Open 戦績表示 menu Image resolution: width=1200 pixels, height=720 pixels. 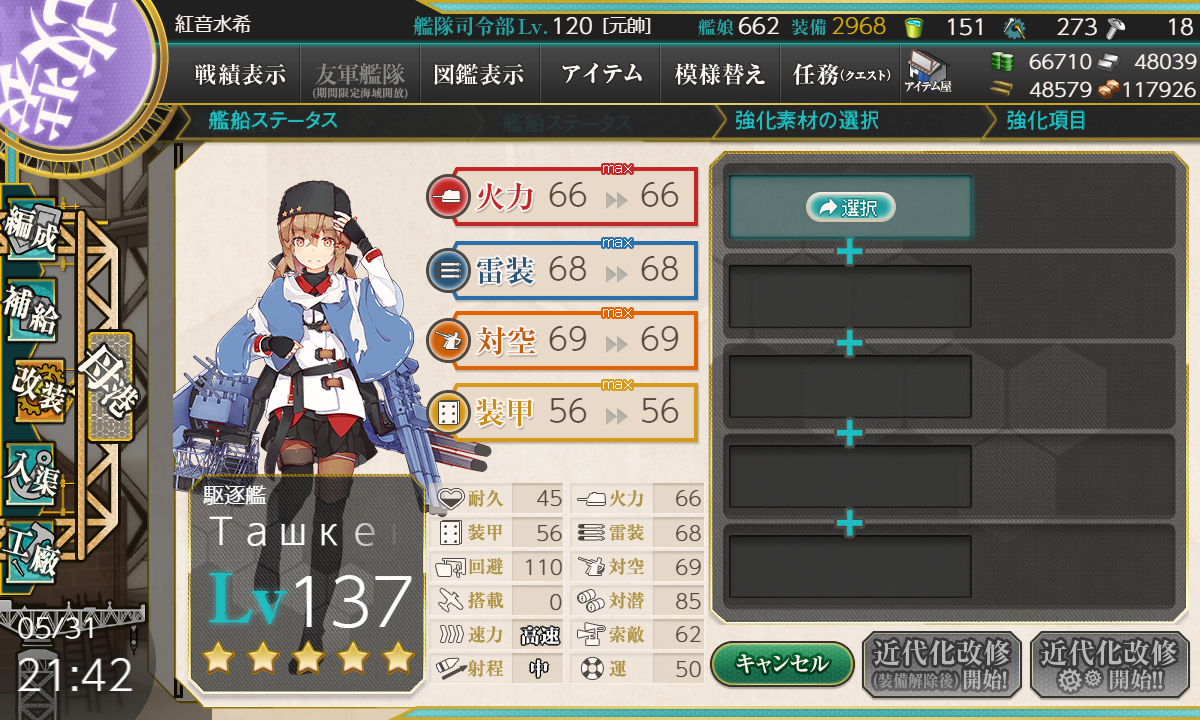[240, 74]
